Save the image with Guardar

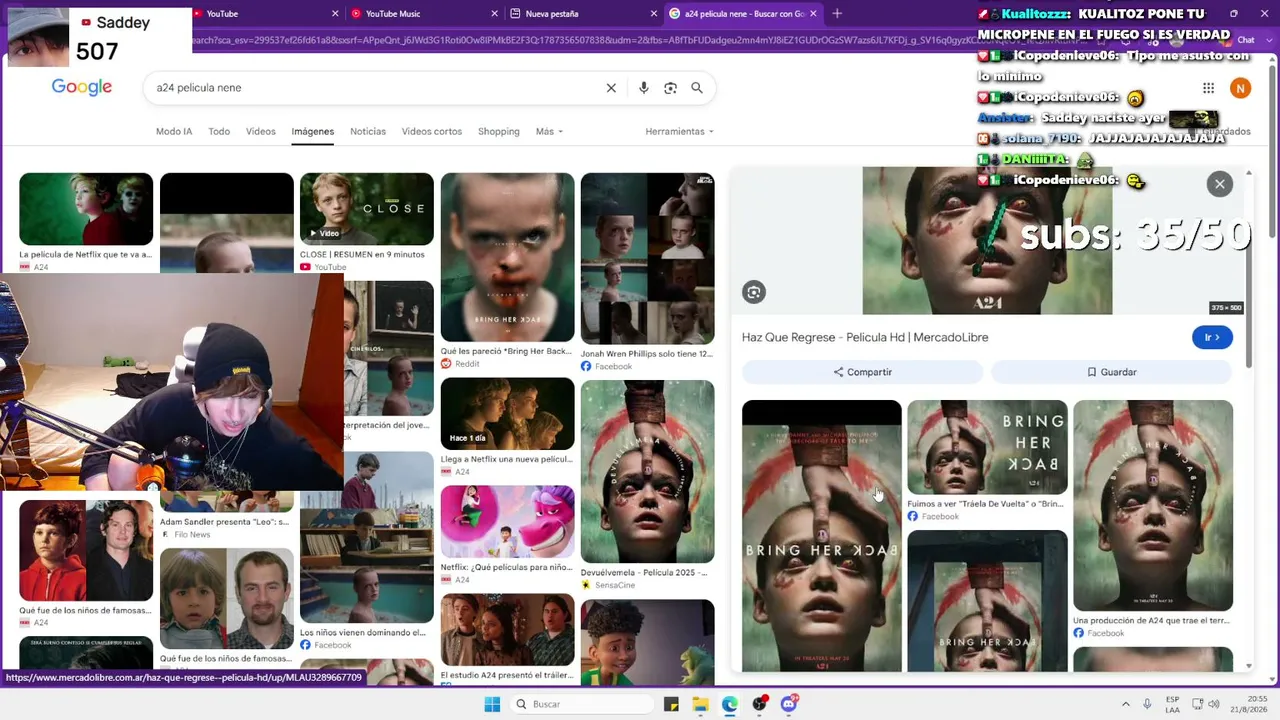[x=1111, y=372]
